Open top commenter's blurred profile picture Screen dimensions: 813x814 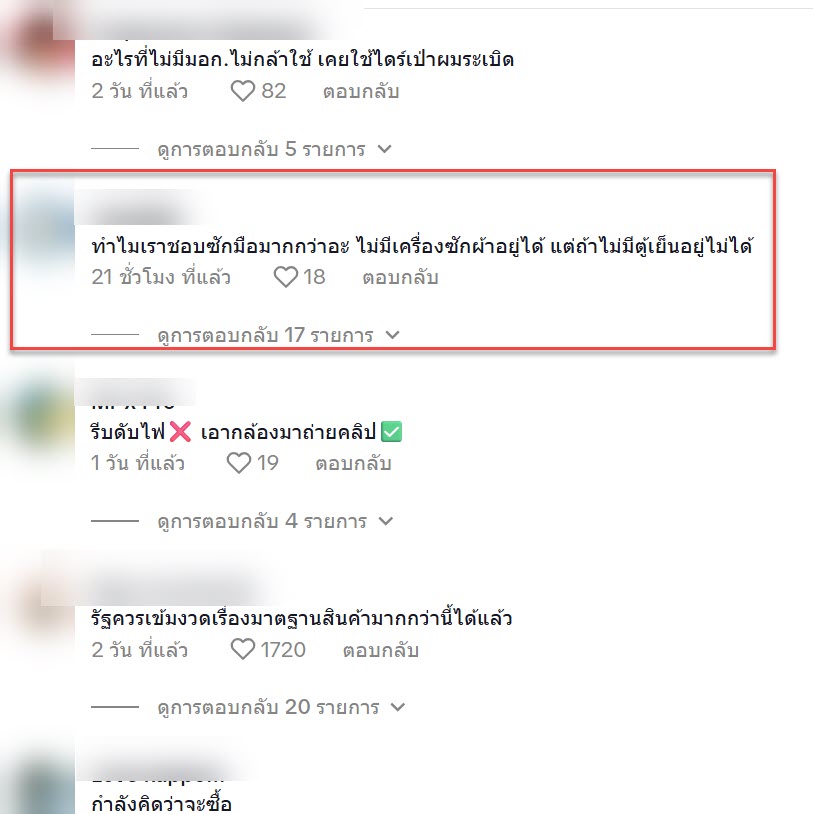39,47
